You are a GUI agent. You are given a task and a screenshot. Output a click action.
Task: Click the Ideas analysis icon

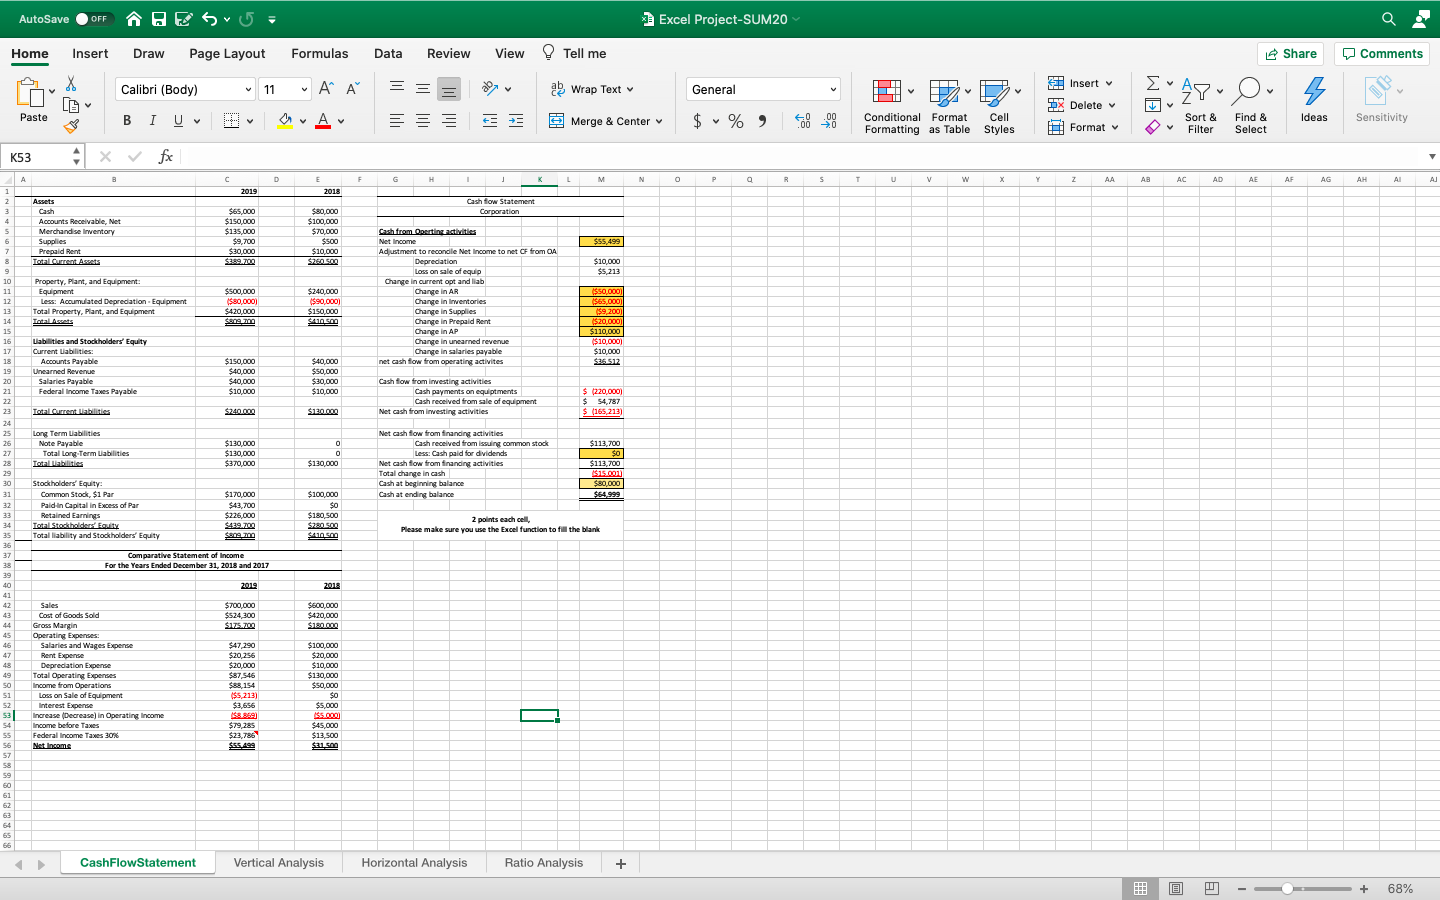1313,97
